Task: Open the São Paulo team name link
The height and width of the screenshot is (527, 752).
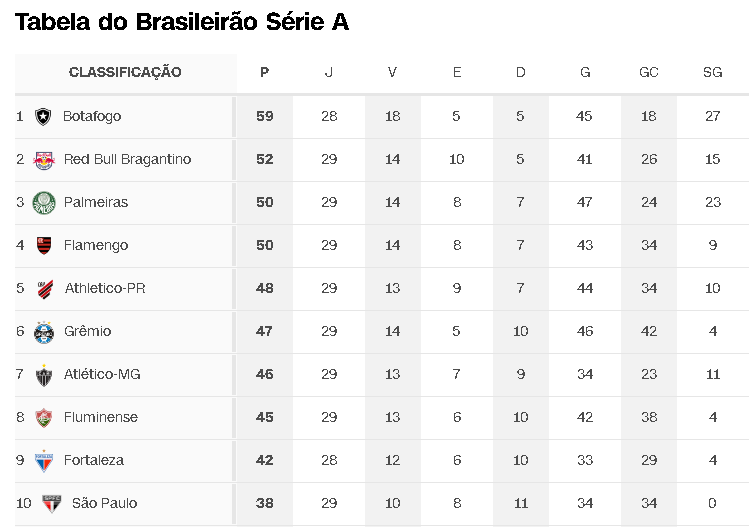Action: pos(105,503)
